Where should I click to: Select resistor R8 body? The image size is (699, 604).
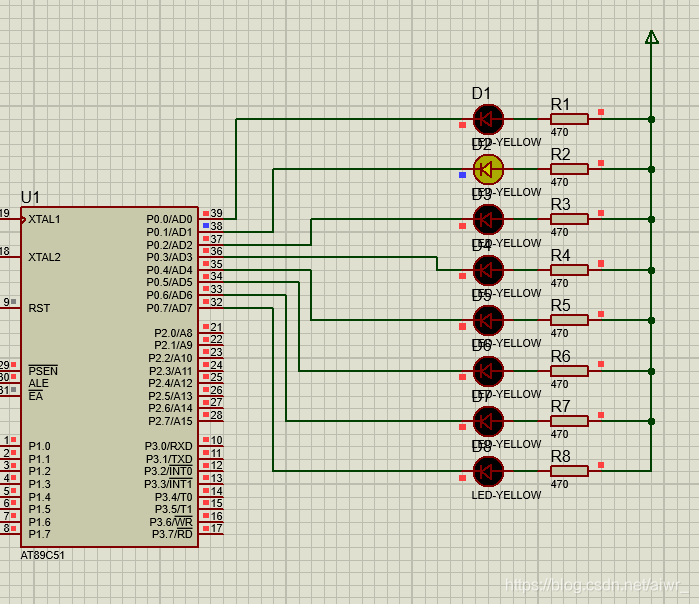(x=569, y=471)
